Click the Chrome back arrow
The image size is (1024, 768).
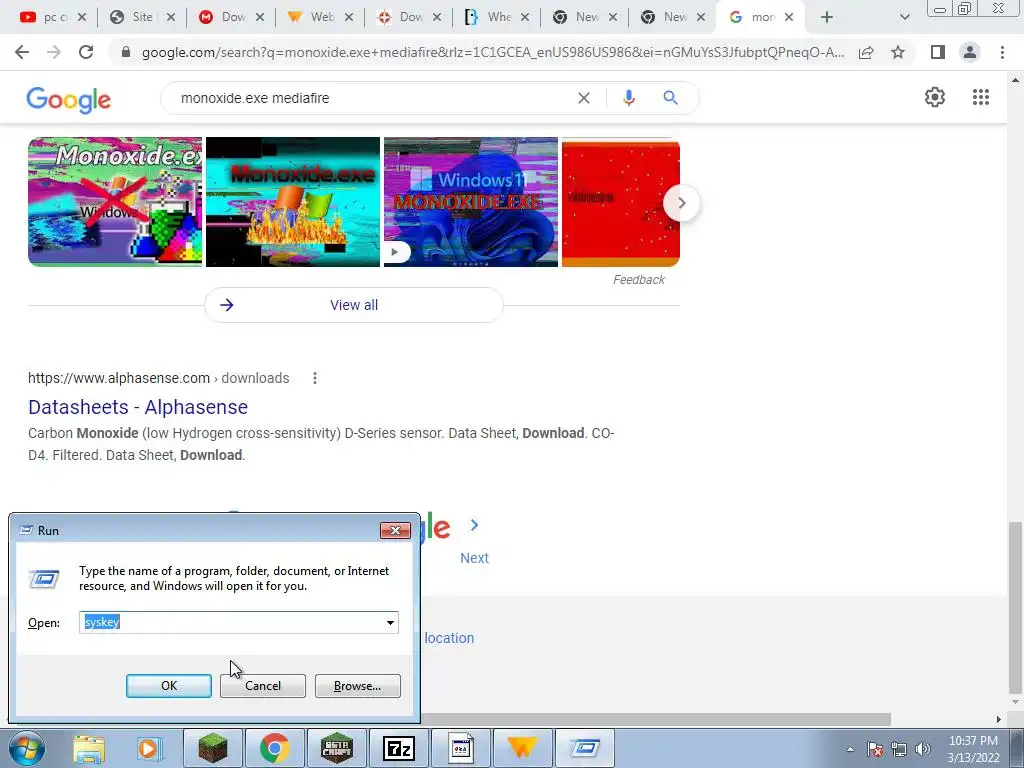pyautogui.click(x=22, y=52)
